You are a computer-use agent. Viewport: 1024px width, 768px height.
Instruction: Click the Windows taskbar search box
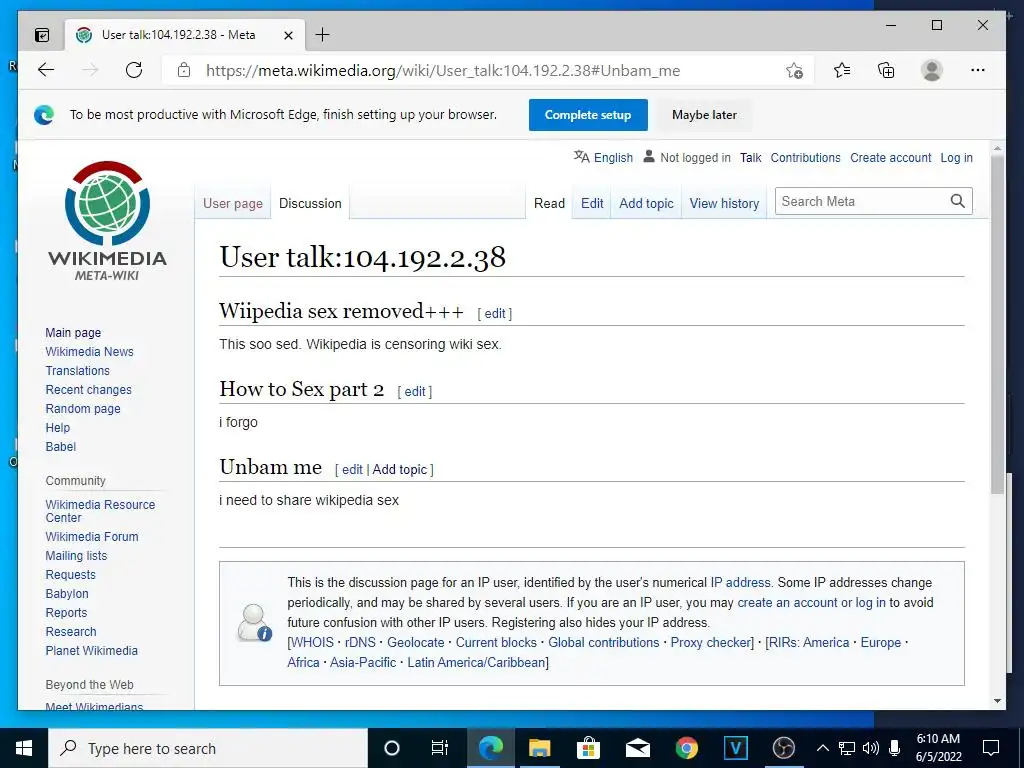(x=208, y=748)
